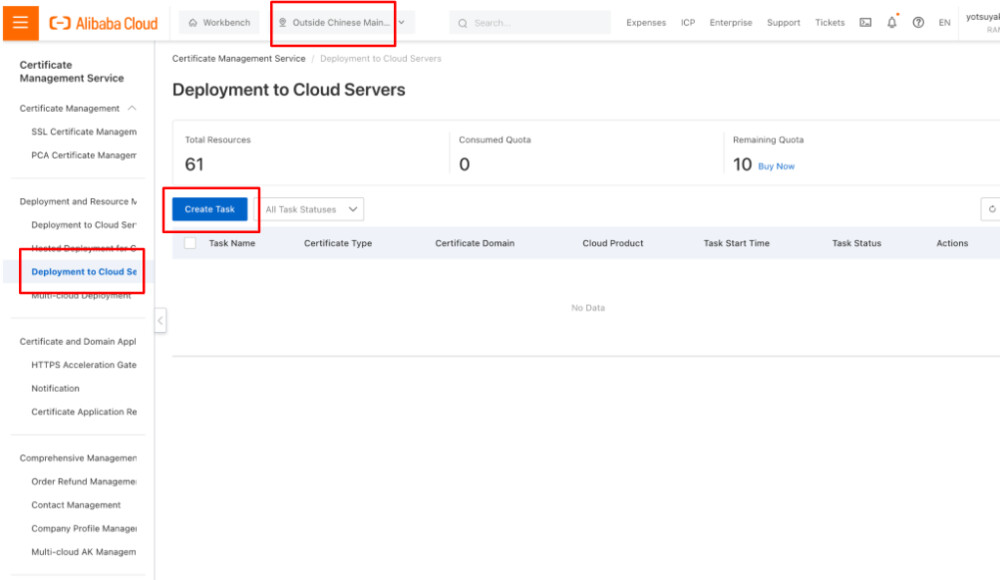Refresh the deployment task list
This screenshot has width=1000, height=580.
(991, 209)
